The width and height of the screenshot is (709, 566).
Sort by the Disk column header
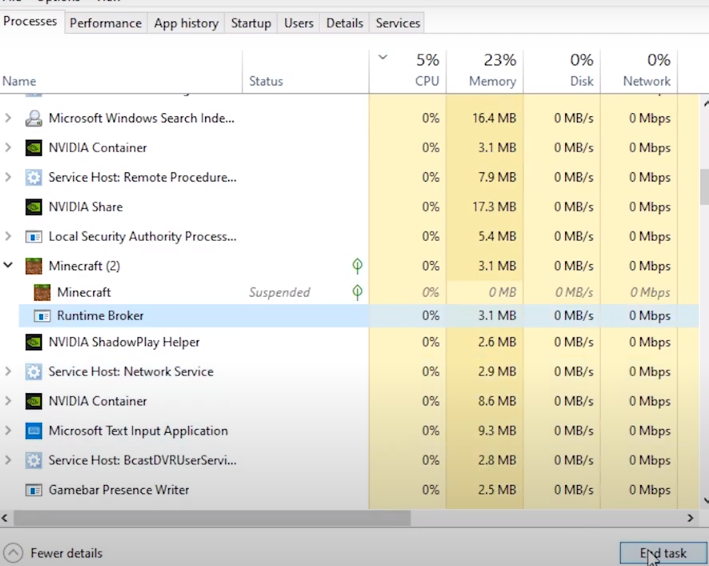562,71
